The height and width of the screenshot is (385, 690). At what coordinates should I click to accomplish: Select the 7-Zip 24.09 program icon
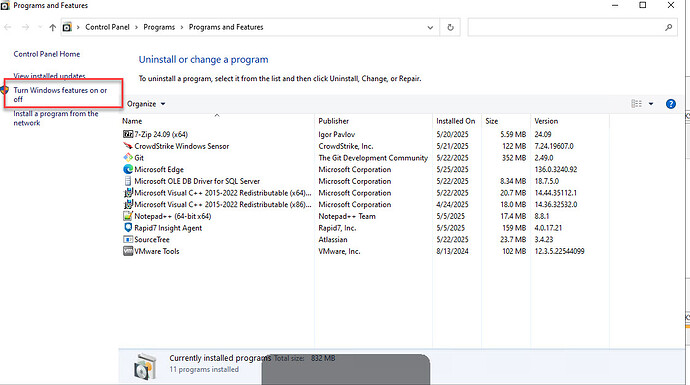pyautogui.click(x=128, y=134)
